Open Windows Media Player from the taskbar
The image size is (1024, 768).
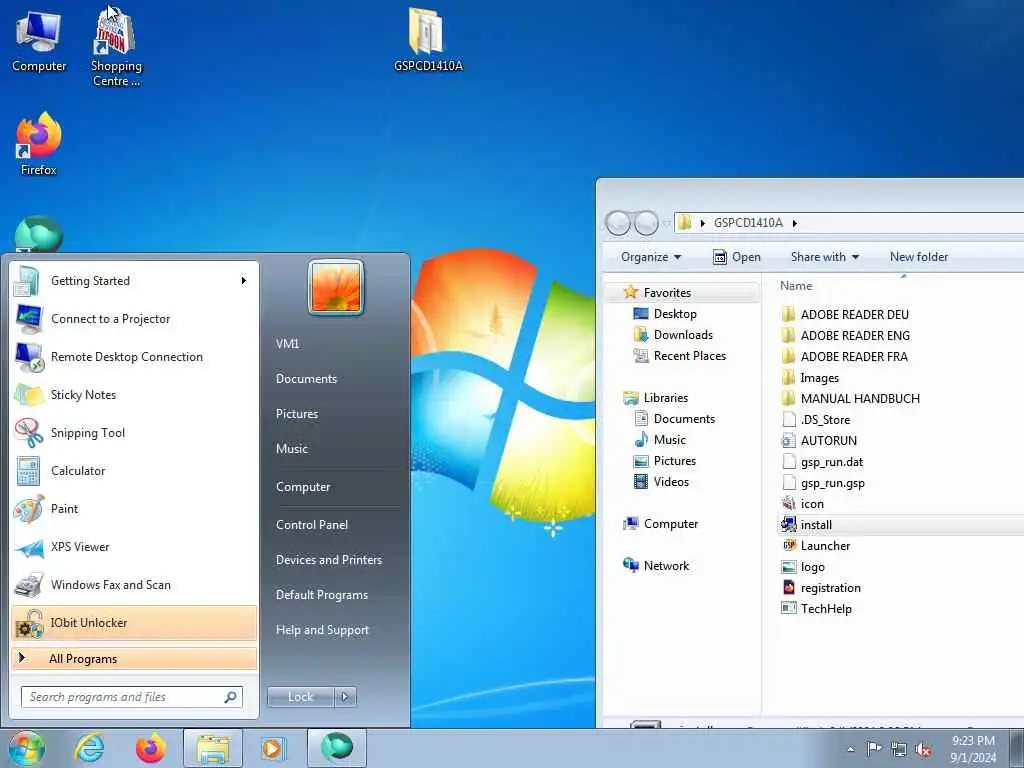272,748
